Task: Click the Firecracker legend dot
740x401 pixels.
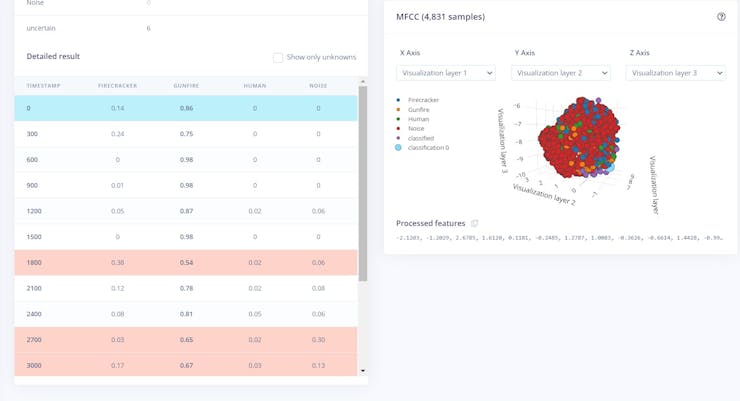Action: (x=400, y=100)
